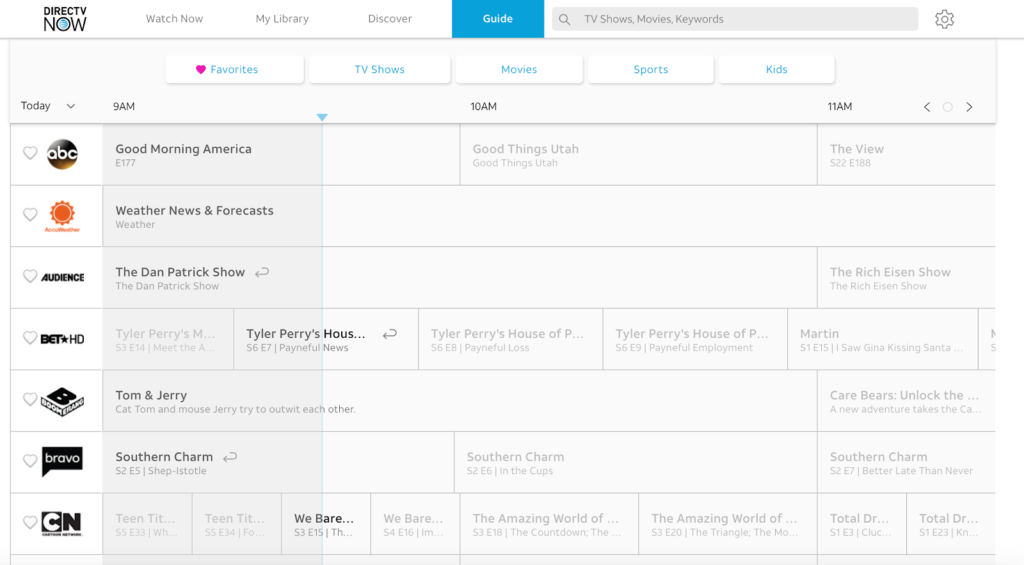Go to next time block arrow
1024x565 pixels.
click(969, 107)
